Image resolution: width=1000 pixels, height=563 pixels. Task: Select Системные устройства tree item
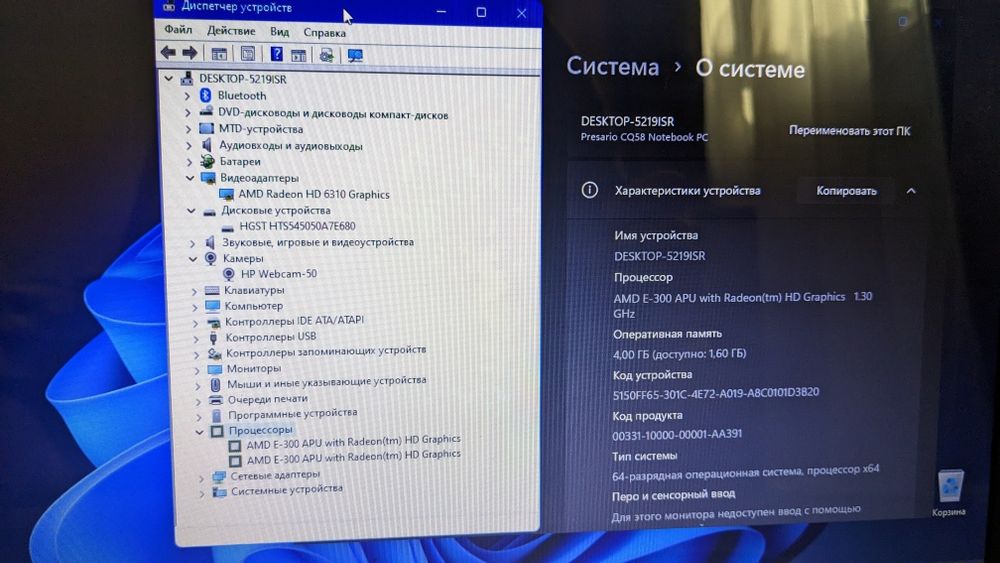pos(286,490)
